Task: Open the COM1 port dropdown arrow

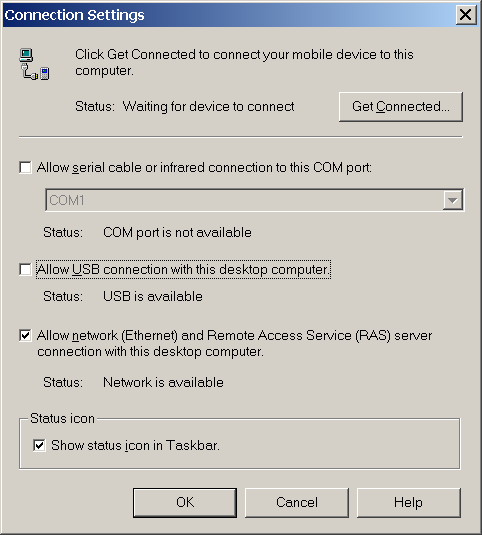Action: (x=453, y=200)
